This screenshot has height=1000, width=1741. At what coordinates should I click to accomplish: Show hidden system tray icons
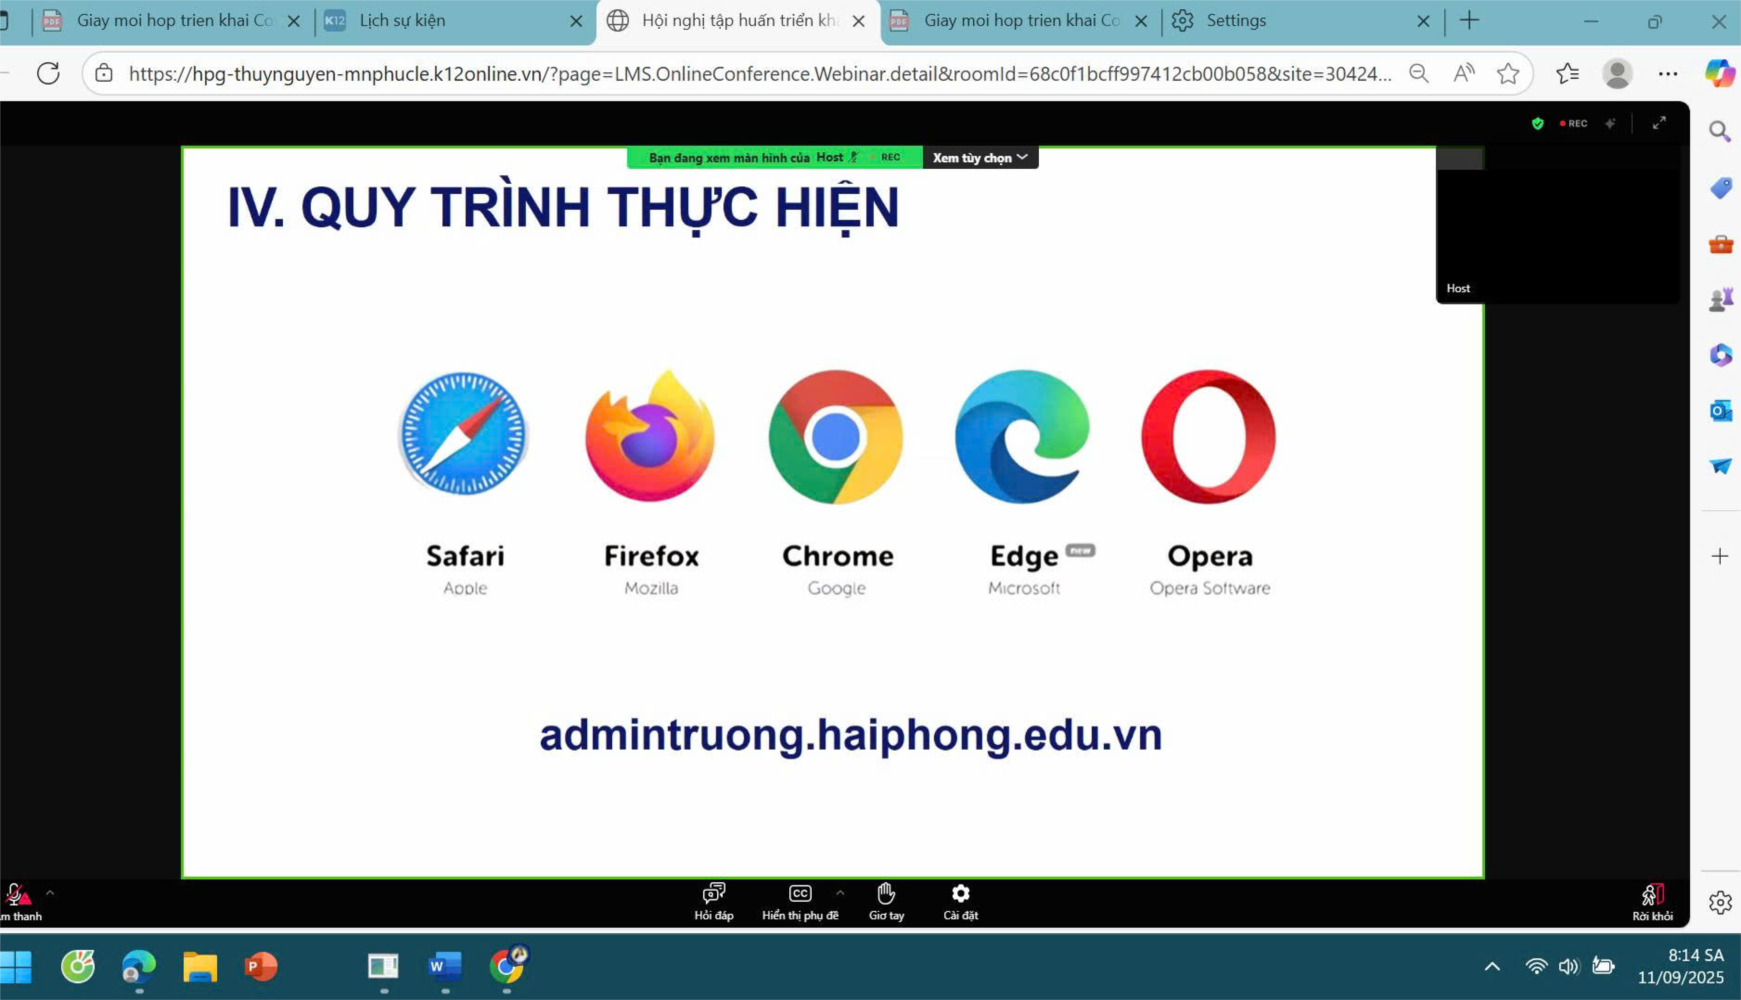click(x=1491, y=966)
